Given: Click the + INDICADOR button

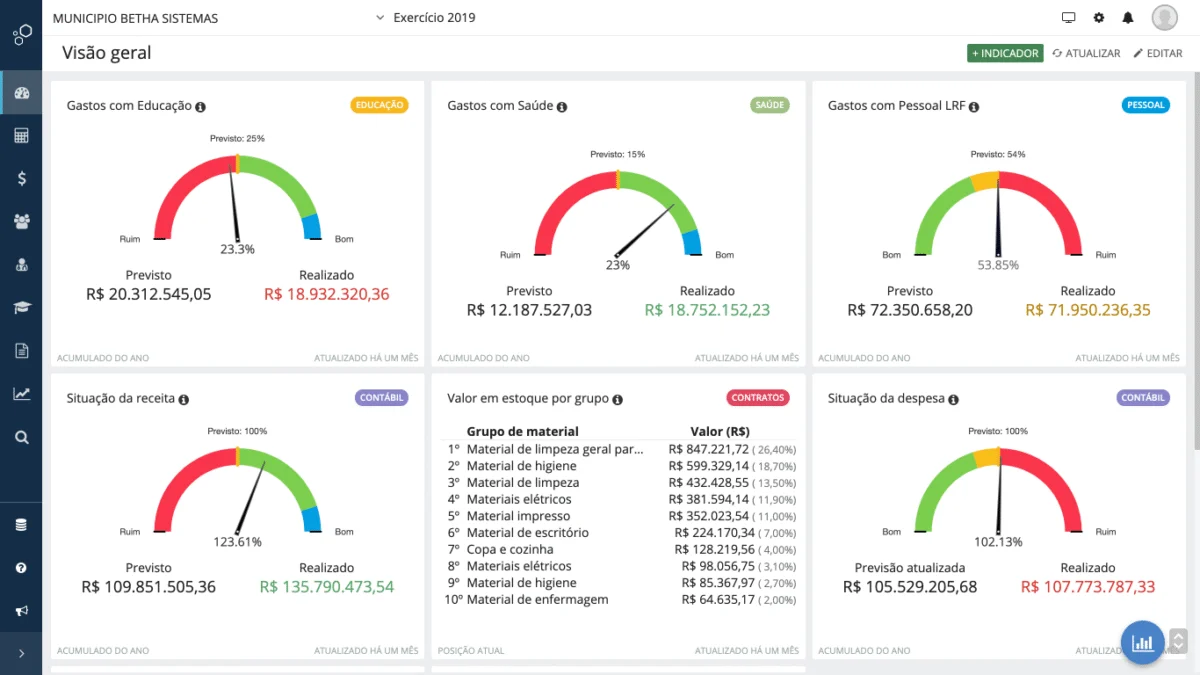Looking at the screenshot, I should click(x=1005, y=53).
